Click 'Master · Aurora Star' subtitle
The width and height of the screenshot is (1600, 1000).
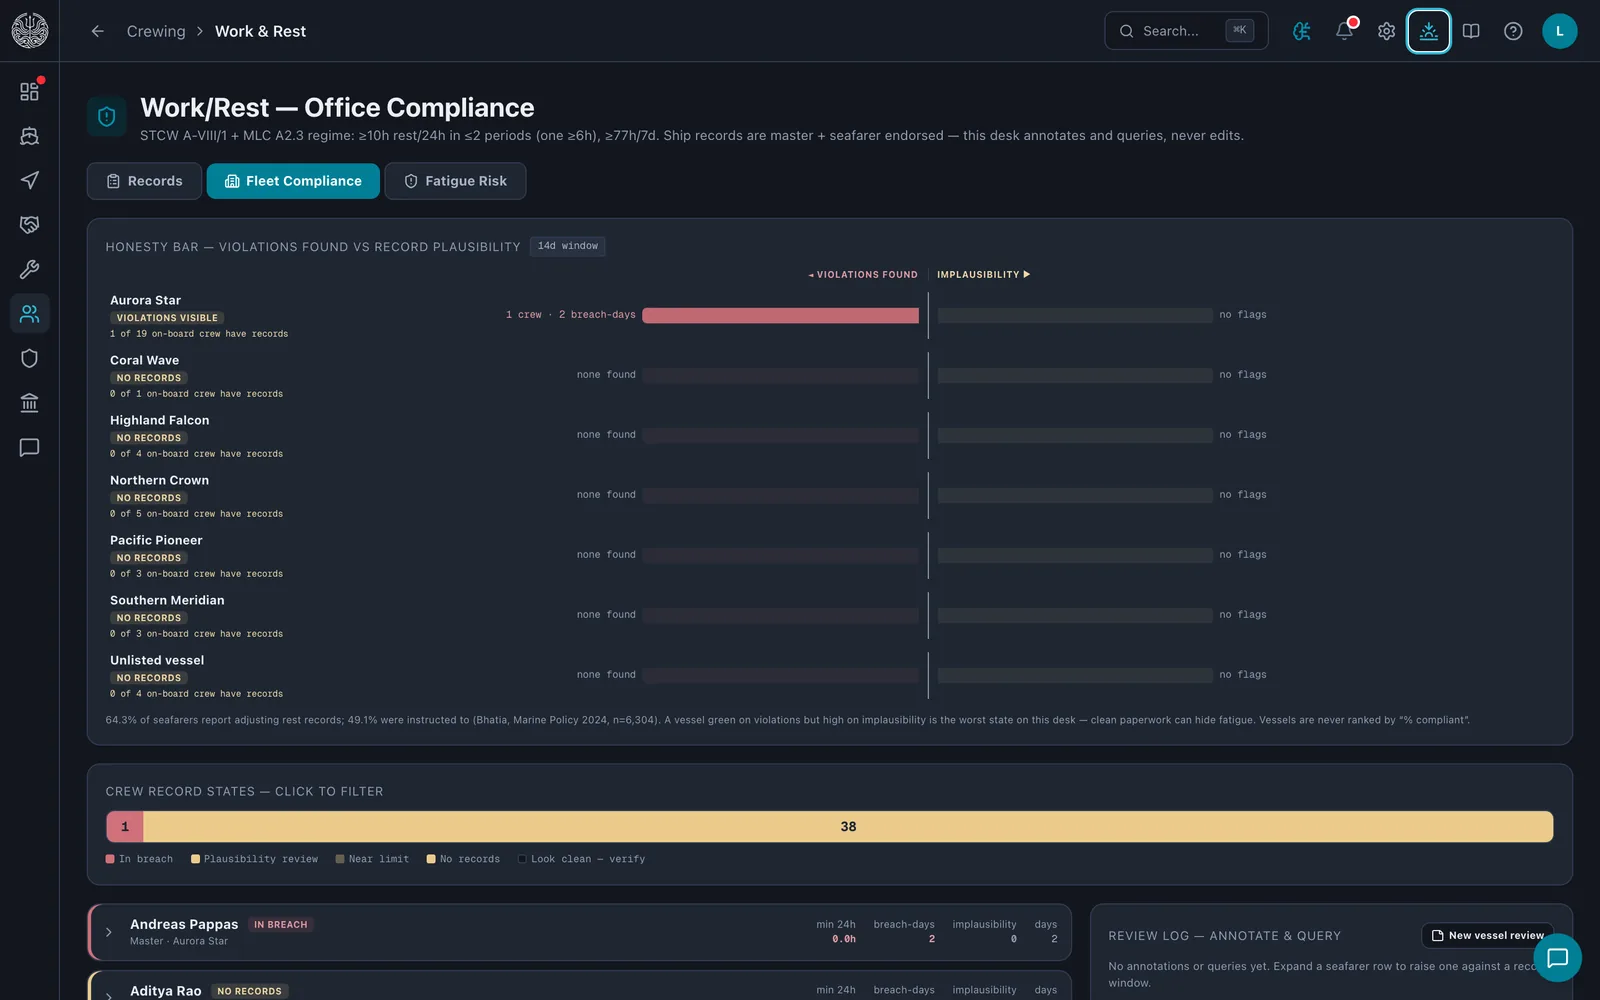click(179, 941)
